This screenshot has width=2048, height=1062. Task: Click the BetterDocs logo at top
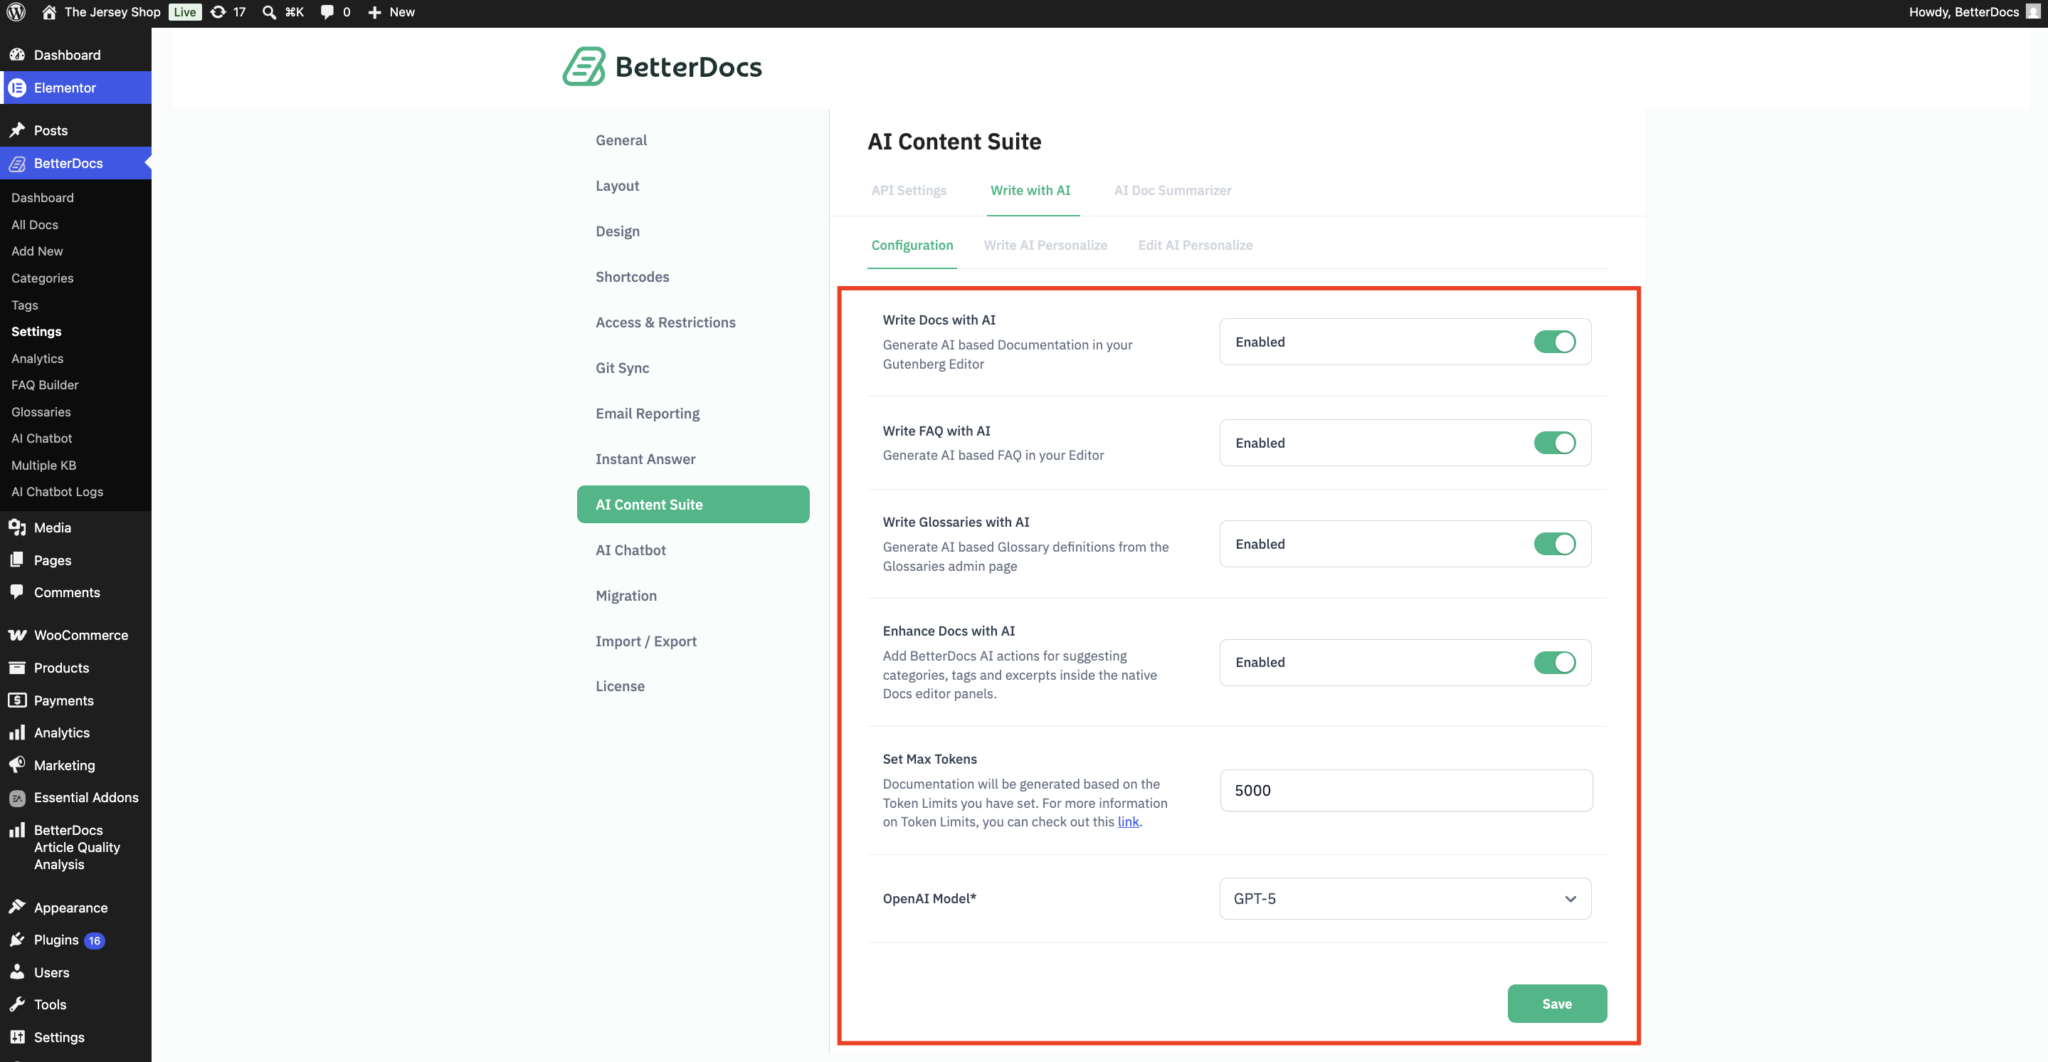662,67
